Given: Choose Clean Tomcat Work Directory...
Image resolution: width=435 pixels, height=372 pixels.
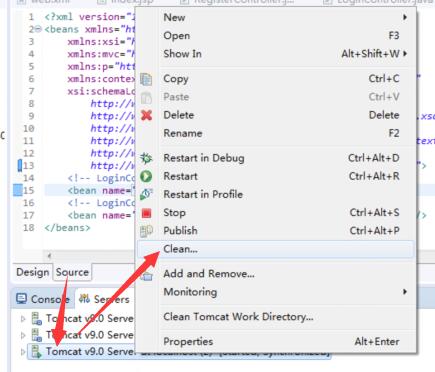Looking at the screenshot, I should (x=238, y=317).
